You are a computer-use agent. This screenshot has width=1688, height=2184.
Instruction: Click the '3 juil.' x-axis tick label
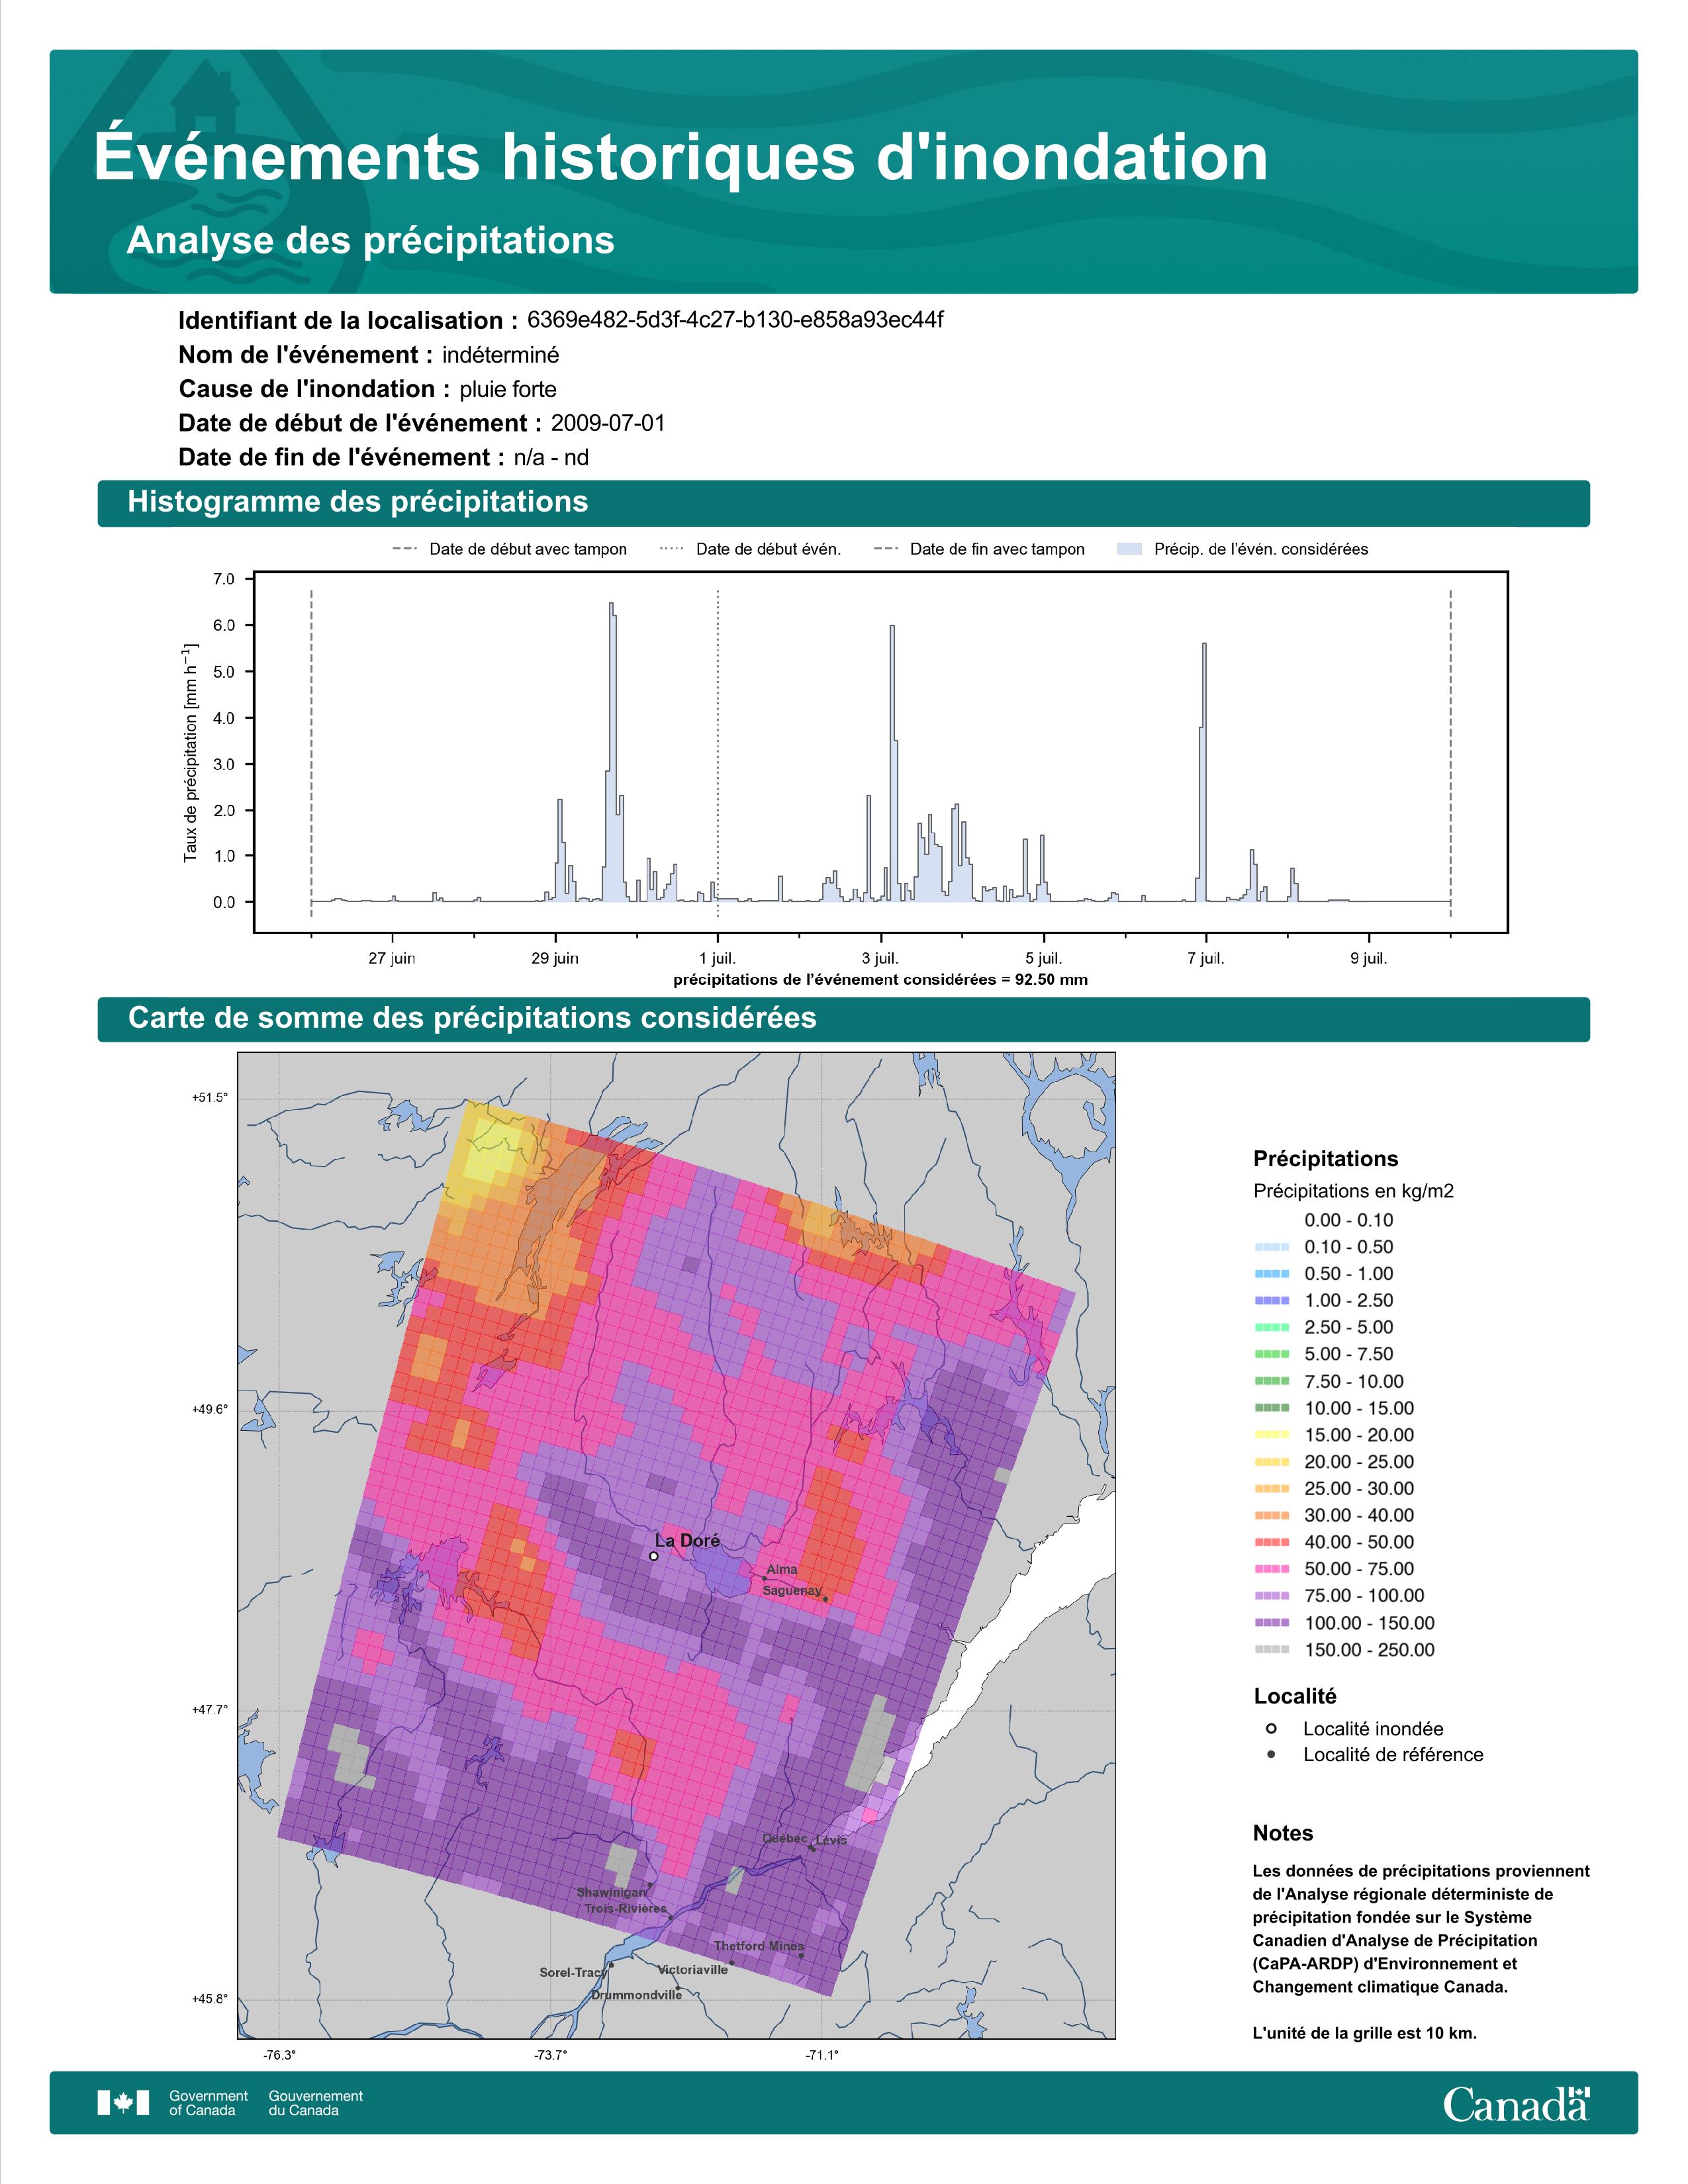pyautogui.click(x=880, y=959)
